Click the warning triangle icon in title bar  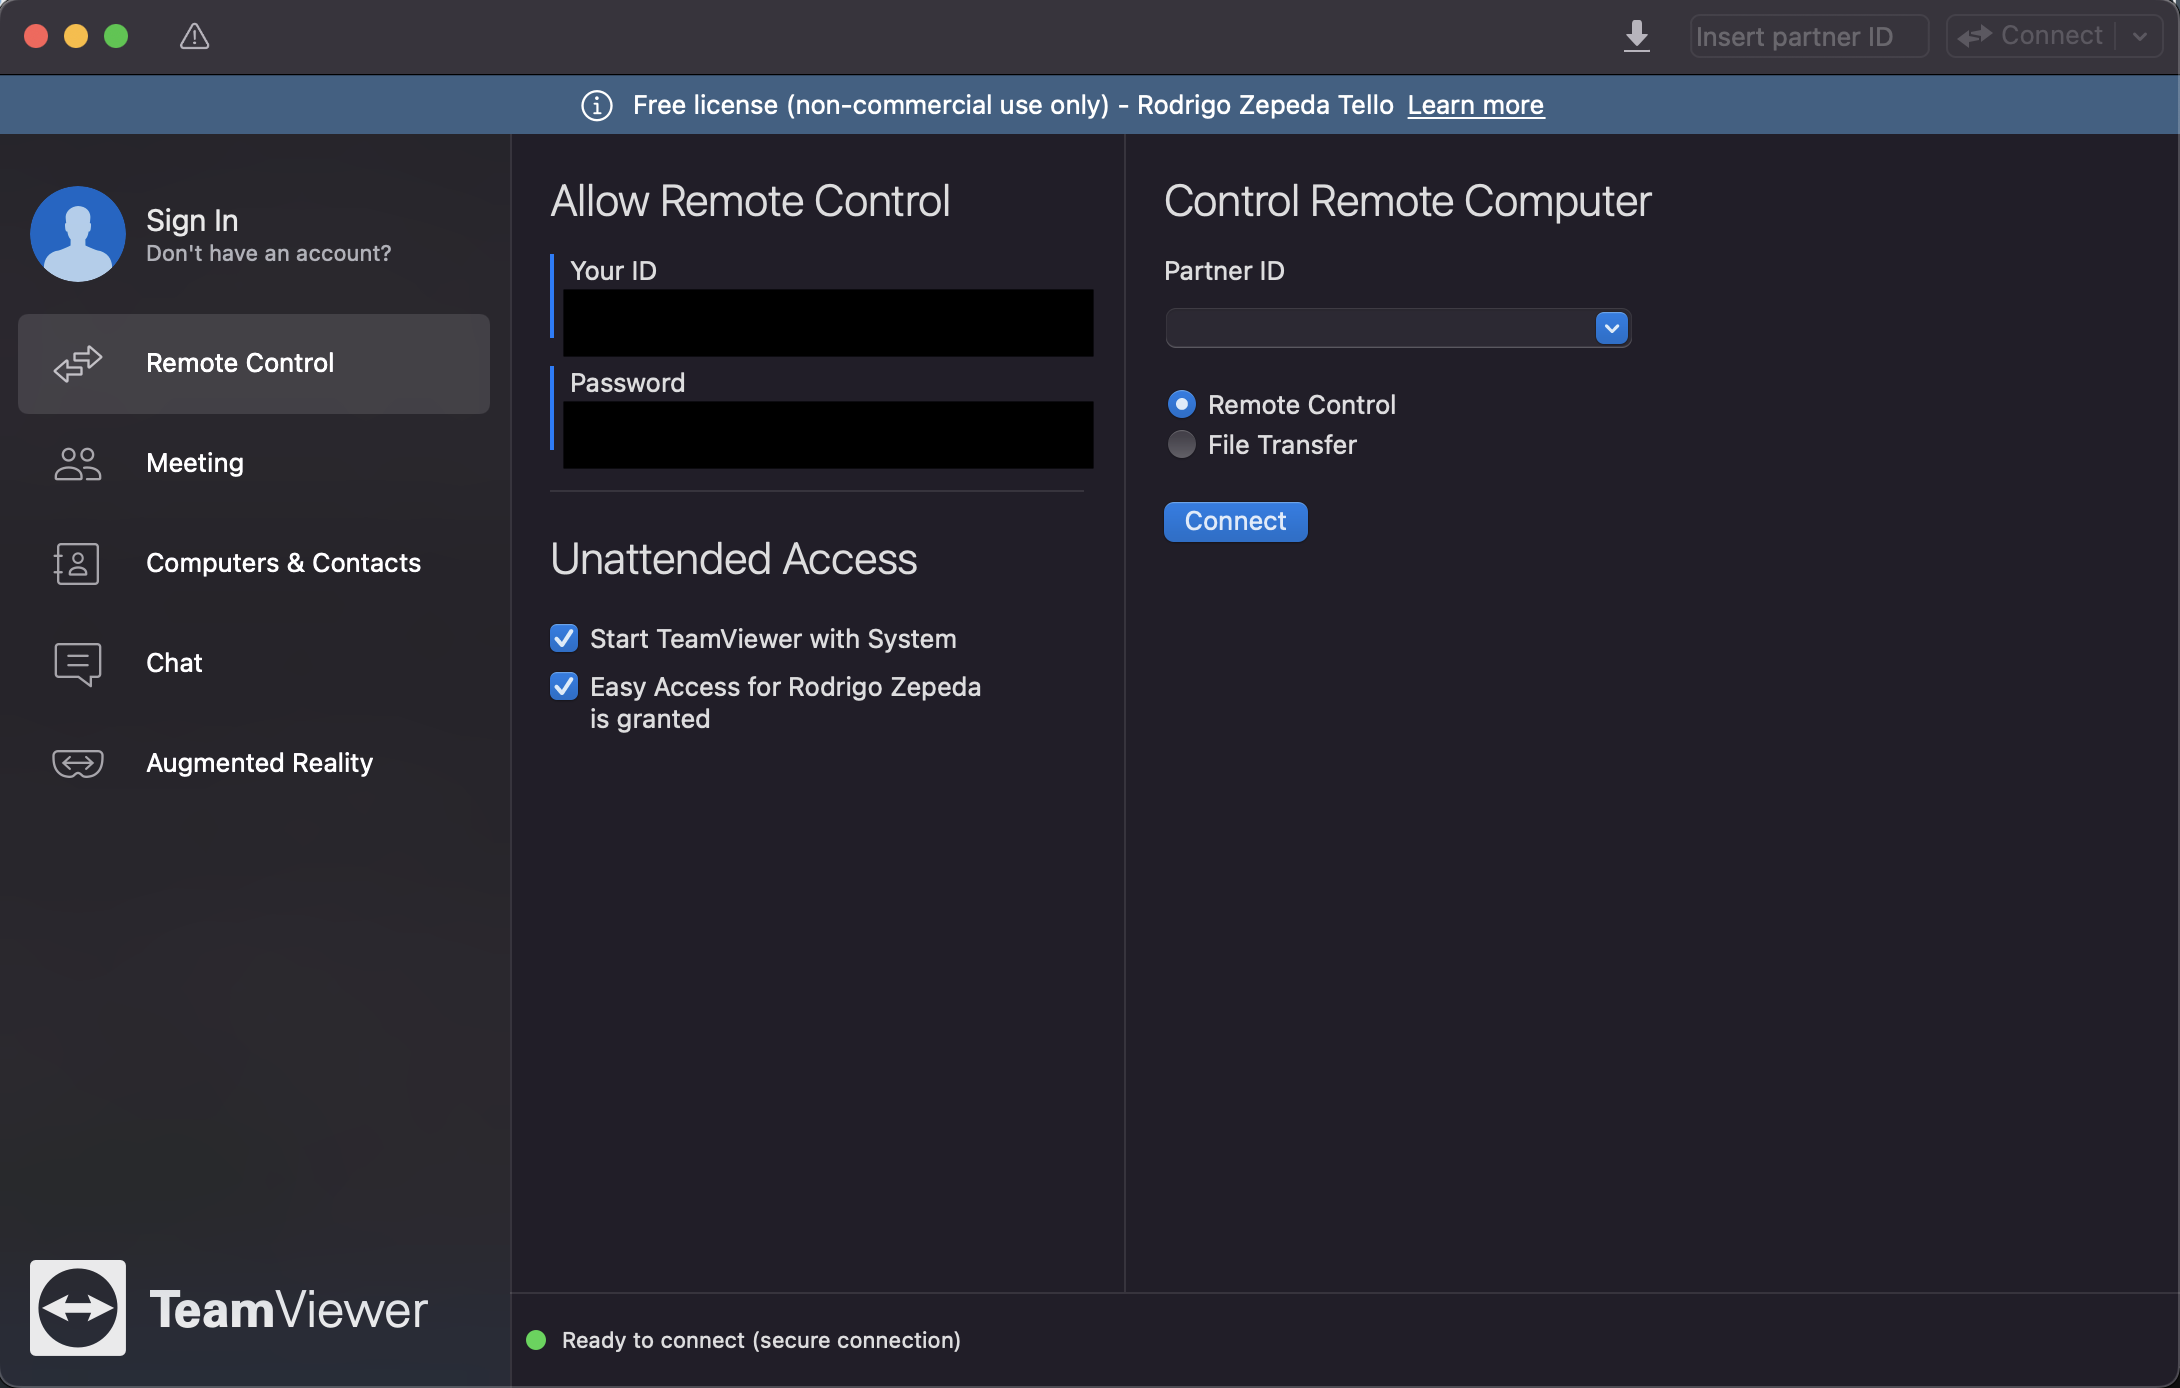194,37
